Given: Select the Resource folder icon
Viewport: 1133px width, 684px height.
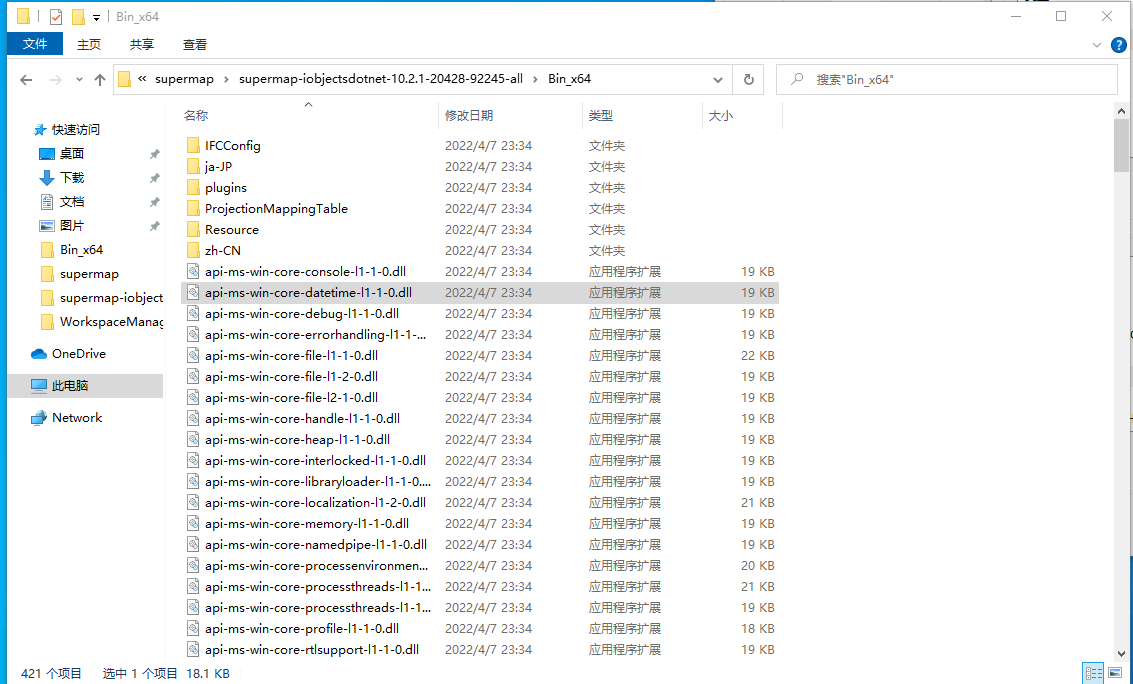Looking at the screenshot, I should pyautogui.click(x=192, y=229).
